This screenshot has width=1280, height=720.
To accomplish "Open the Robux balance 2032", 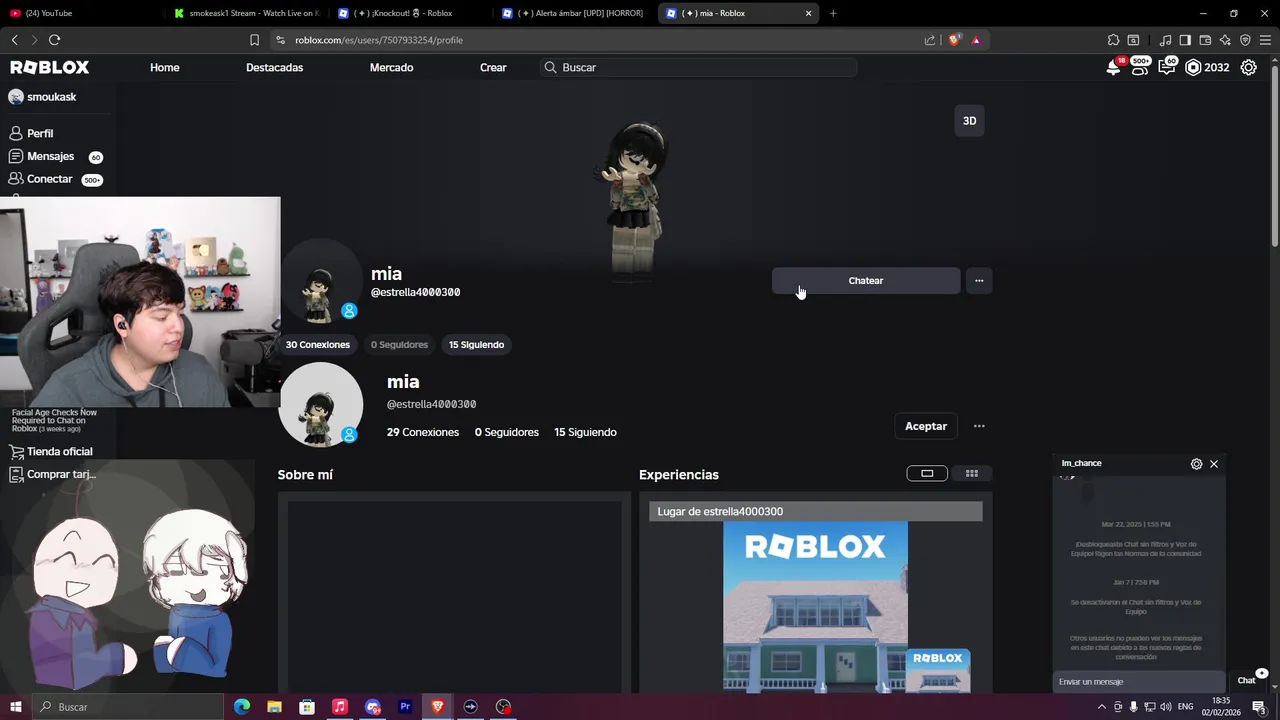I will tap(1207, 67).
